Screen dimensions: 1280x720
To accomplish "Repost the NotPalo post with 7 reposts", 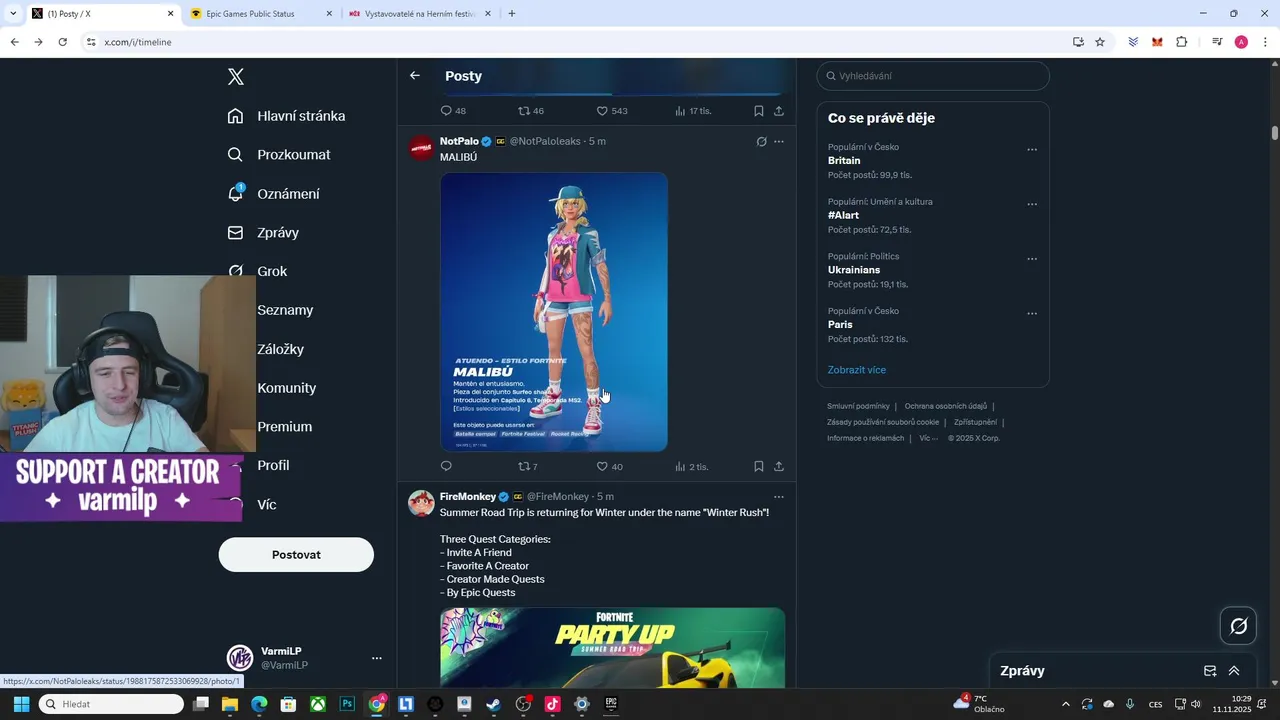I will coord(527,466).
